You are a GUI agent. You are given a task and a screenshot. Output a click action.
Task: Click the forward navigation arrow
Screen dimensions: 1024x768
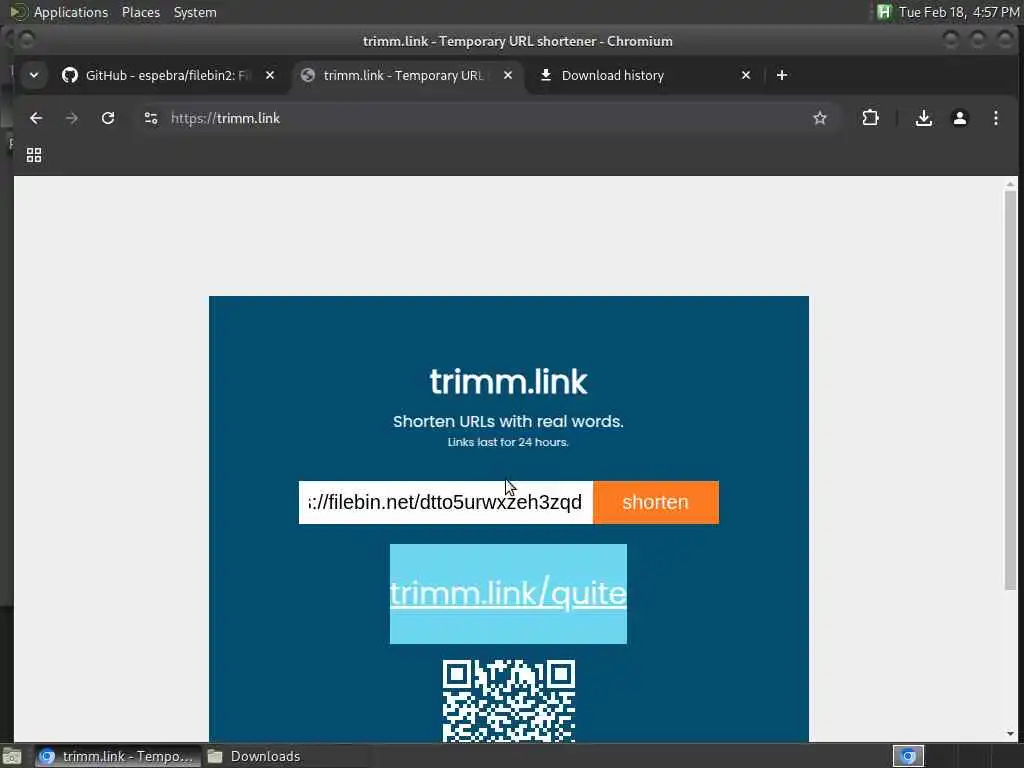click(x=72, y=118)
